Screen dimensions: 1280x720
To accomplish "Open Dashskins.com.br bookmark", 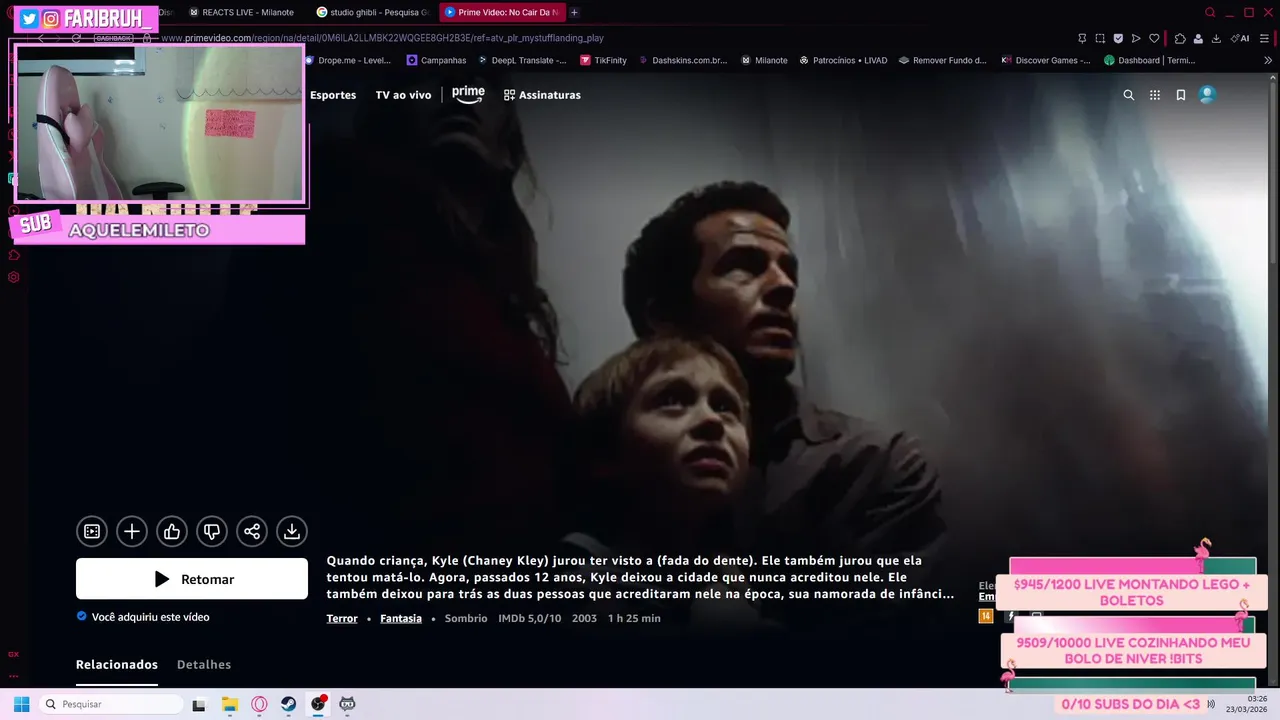I will point(682,60).
